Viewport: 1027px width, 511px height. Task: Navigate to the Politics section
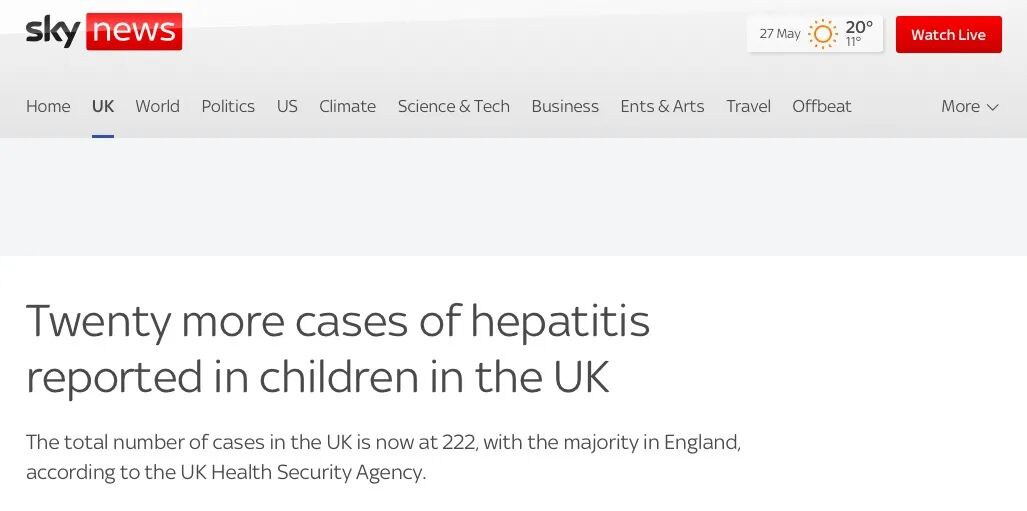pyautogui.click(x=228, y=106)
